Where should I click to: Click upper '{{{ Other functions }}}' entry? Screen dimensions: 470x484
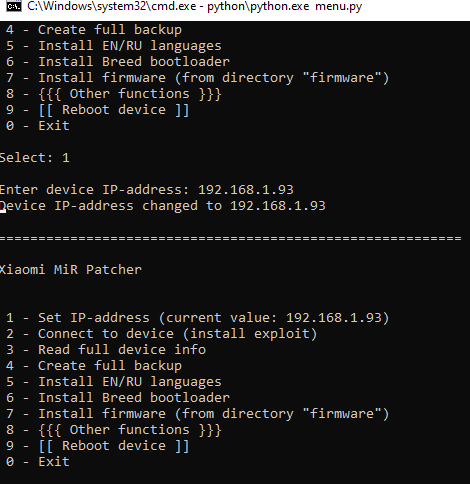click(x=113, y=94)
